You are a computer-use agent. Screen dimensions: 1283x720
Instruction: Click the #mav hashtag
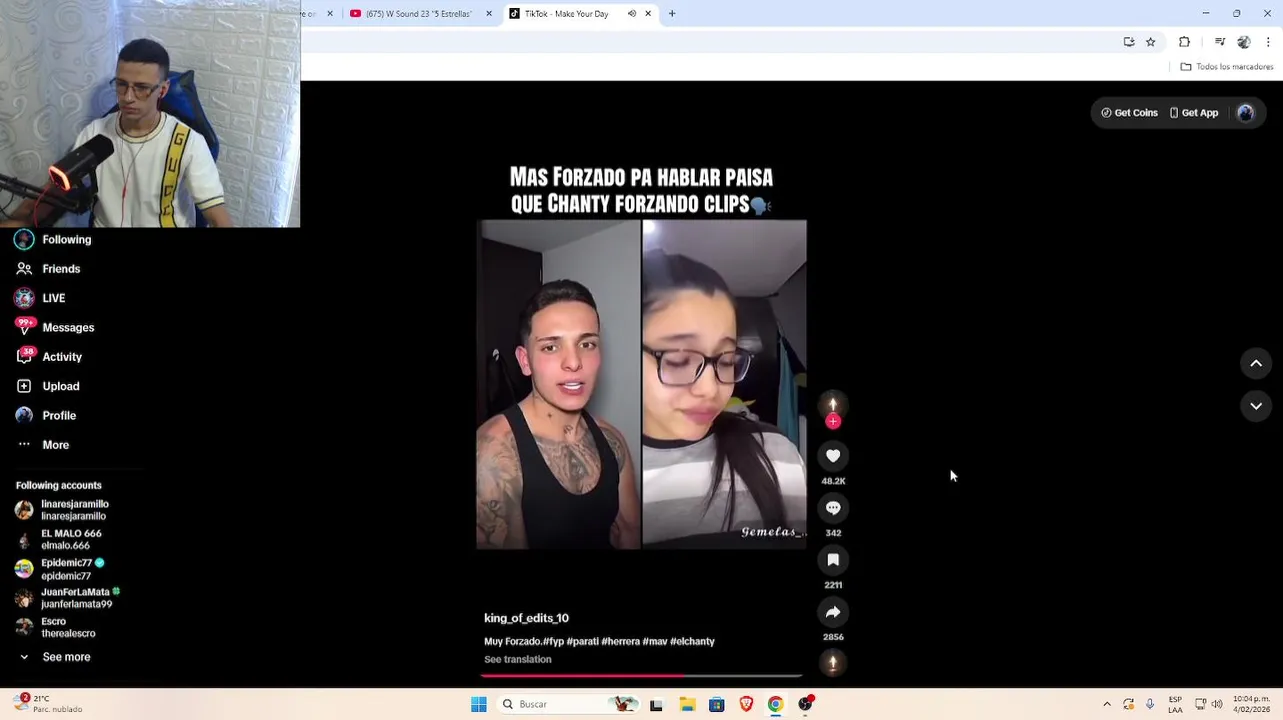click(x=654, y=642)
